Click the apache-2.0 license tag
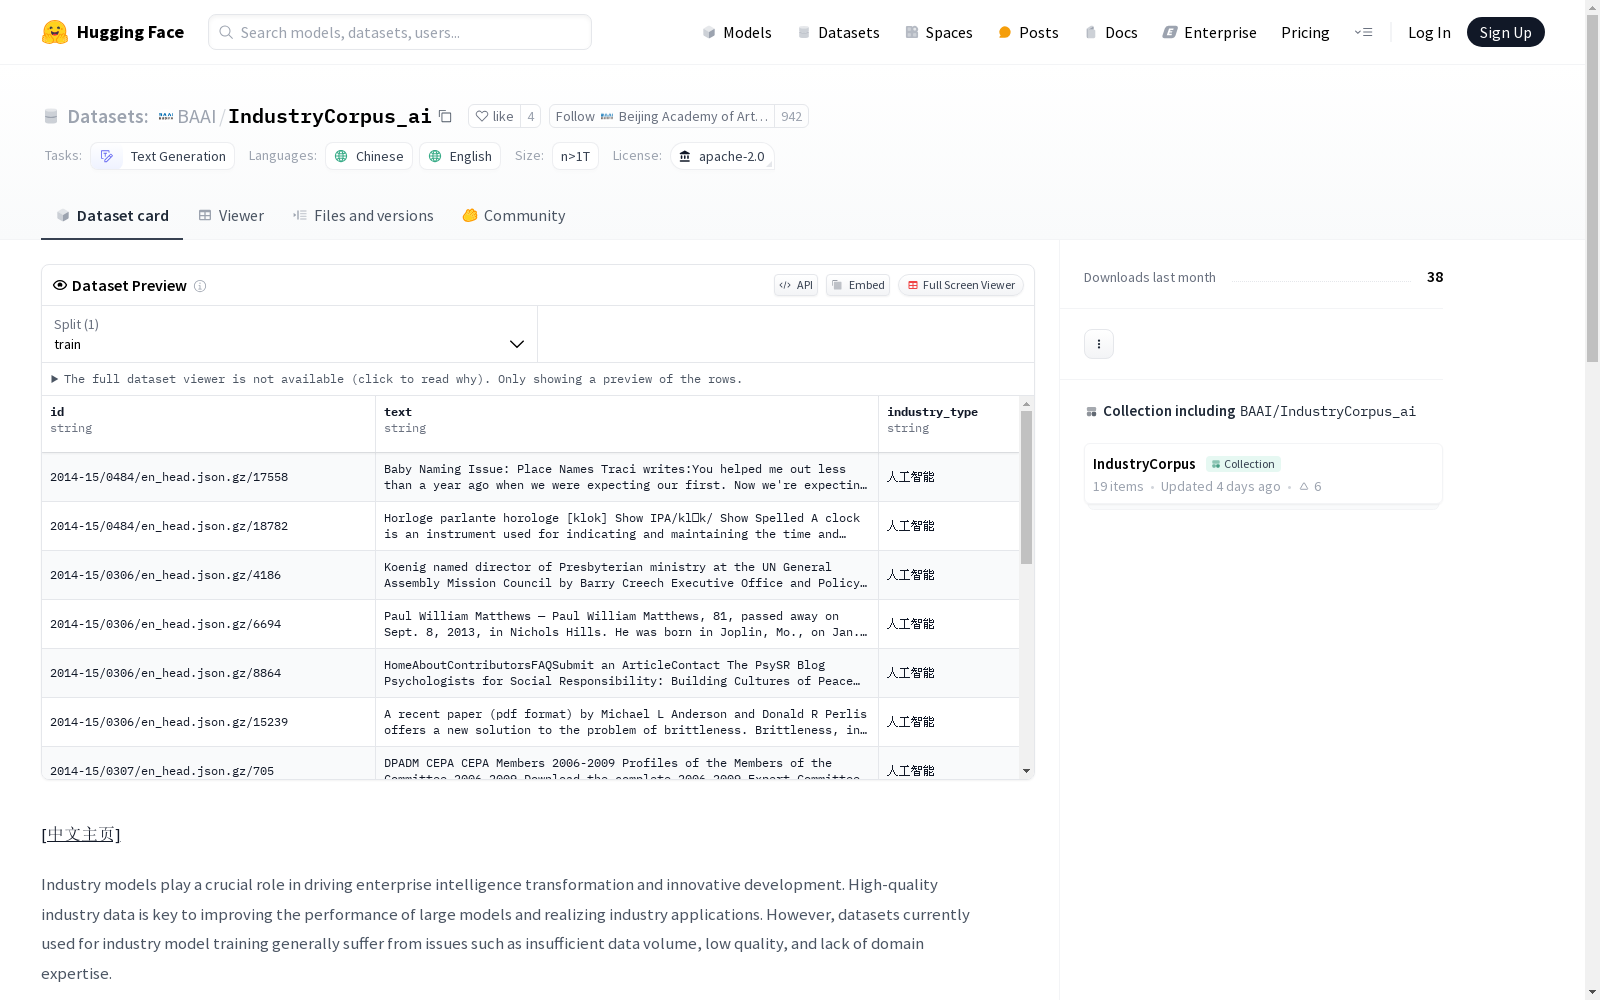 (x=722, y=156)
